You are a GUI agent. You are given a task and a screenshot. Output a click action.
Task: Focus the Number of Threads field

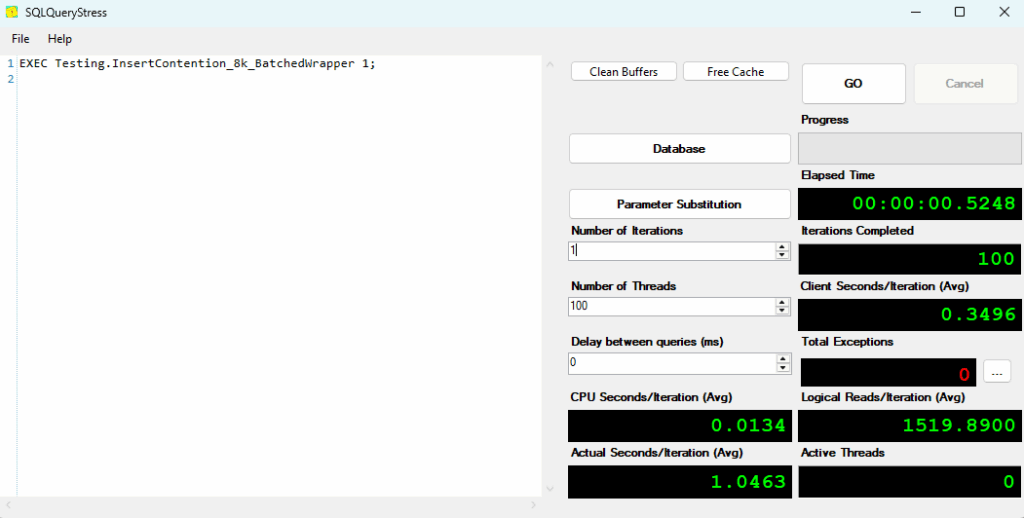click(x=671, y=306)
